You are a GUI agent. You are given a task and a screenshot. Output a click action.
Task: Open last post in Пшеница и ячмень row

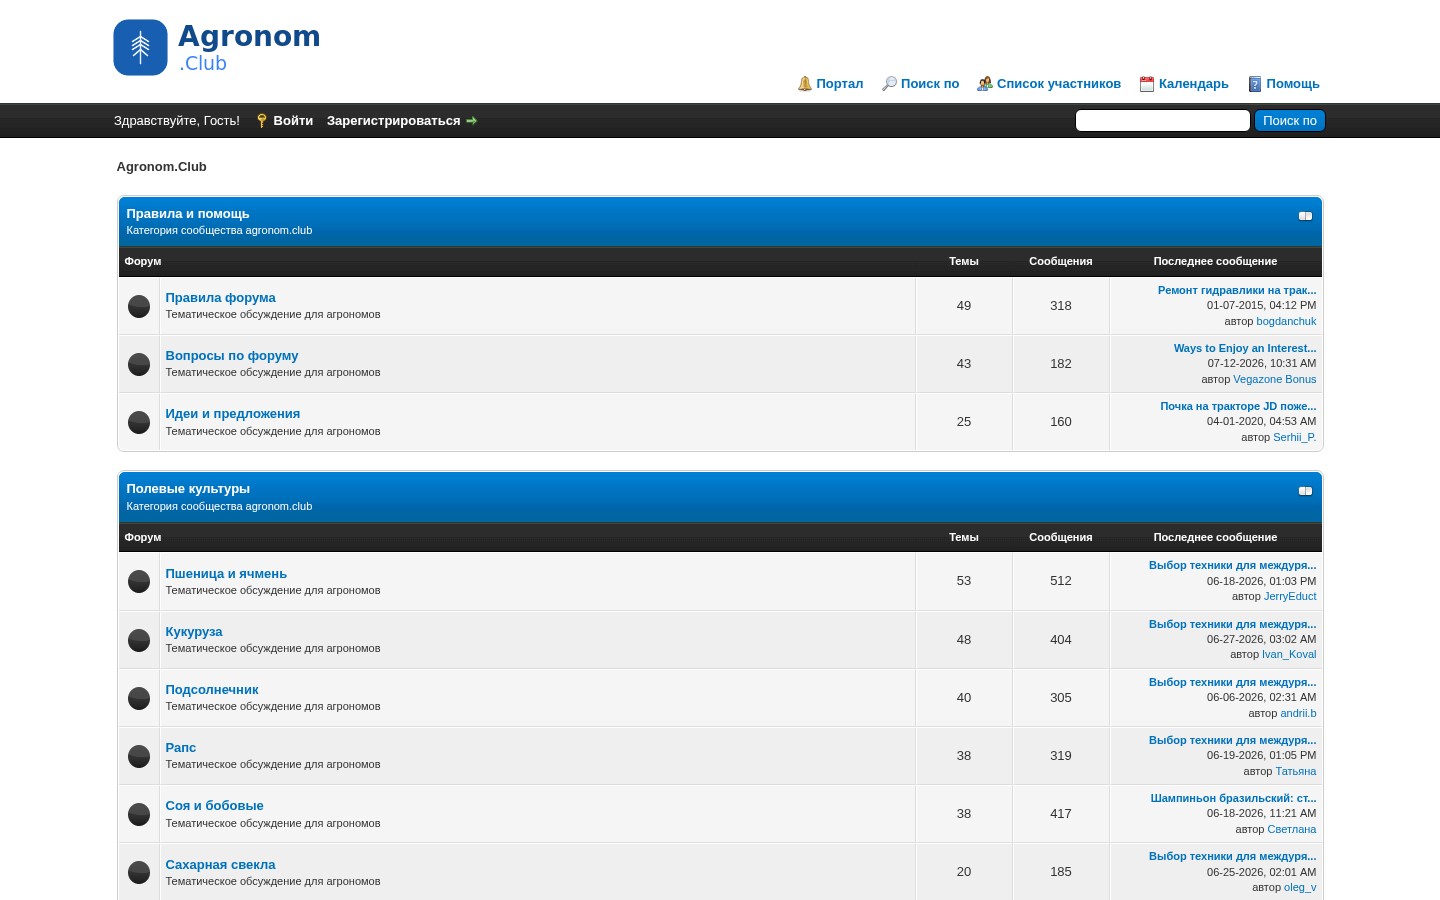click(1232, 566)
